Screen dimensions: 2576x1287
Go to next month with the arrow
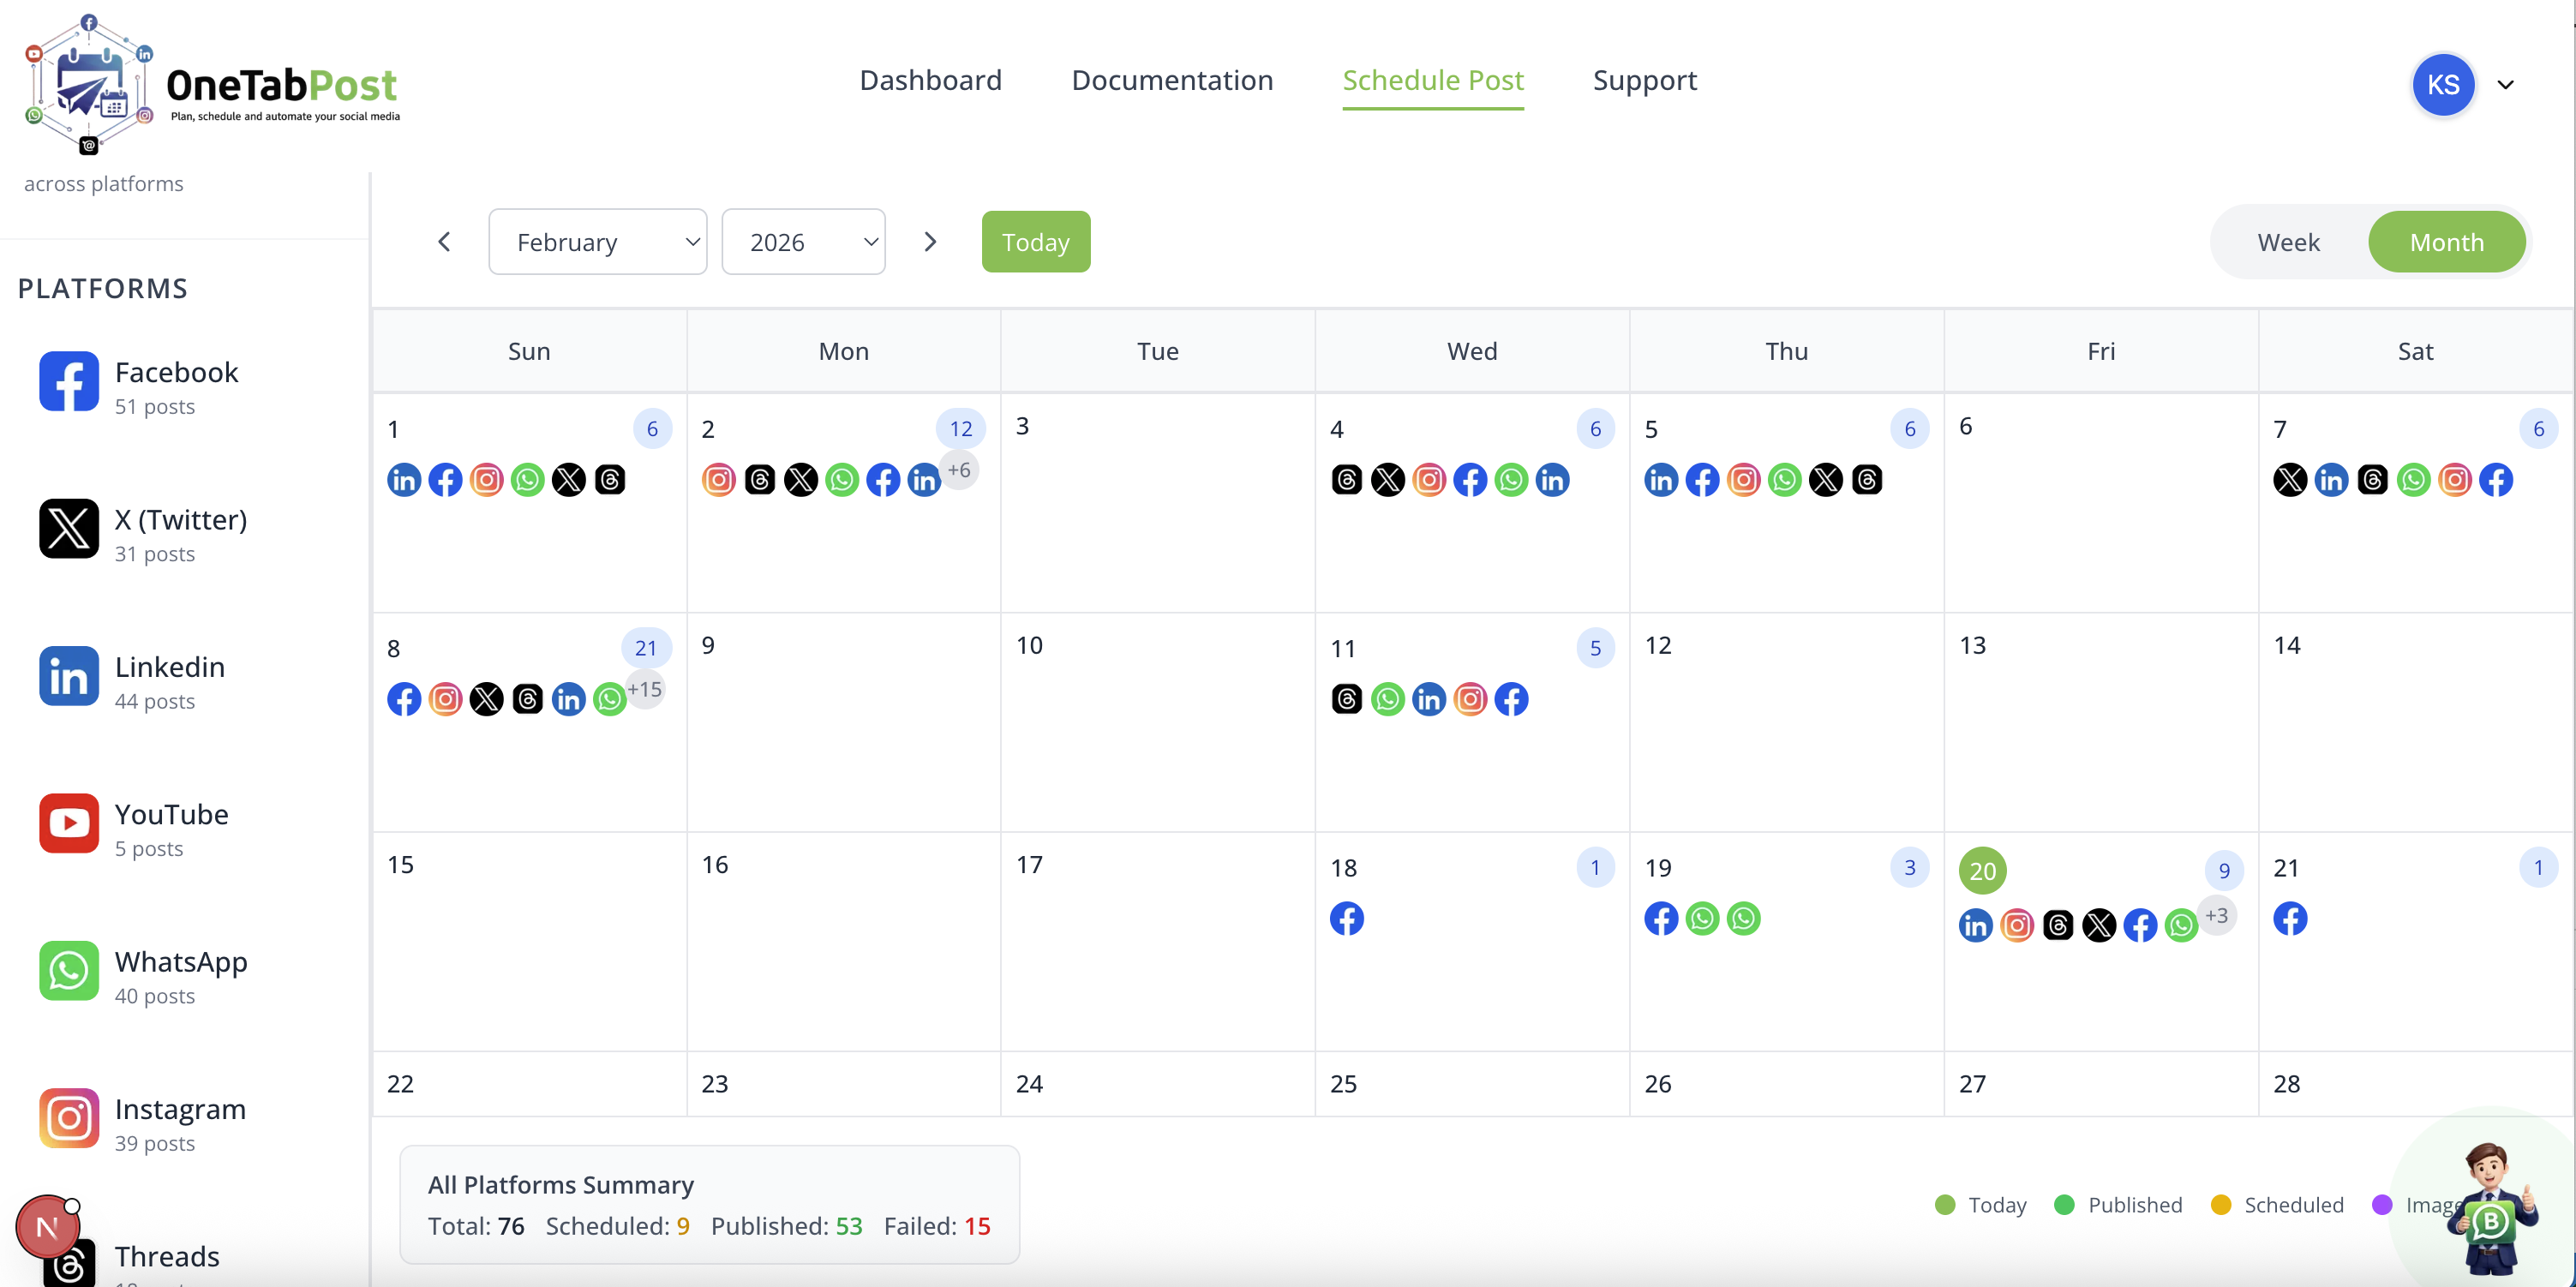930,241
